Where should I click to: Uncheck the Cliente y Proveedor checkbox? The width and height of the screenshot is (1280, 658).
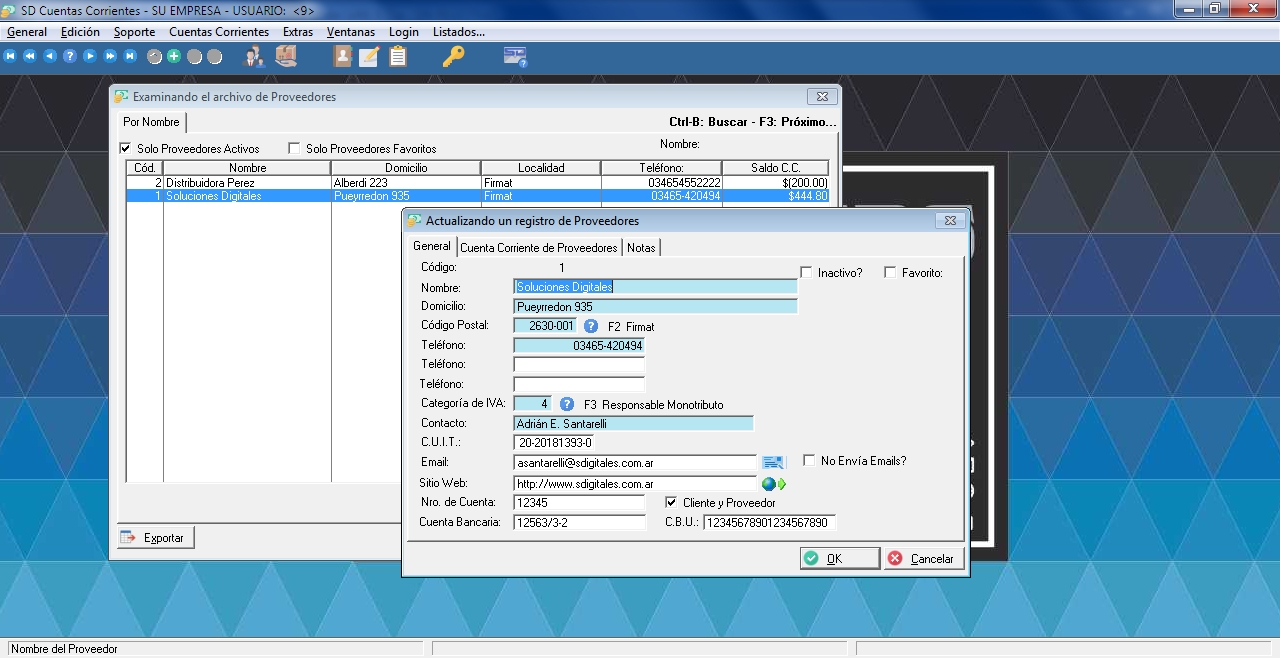671,502
